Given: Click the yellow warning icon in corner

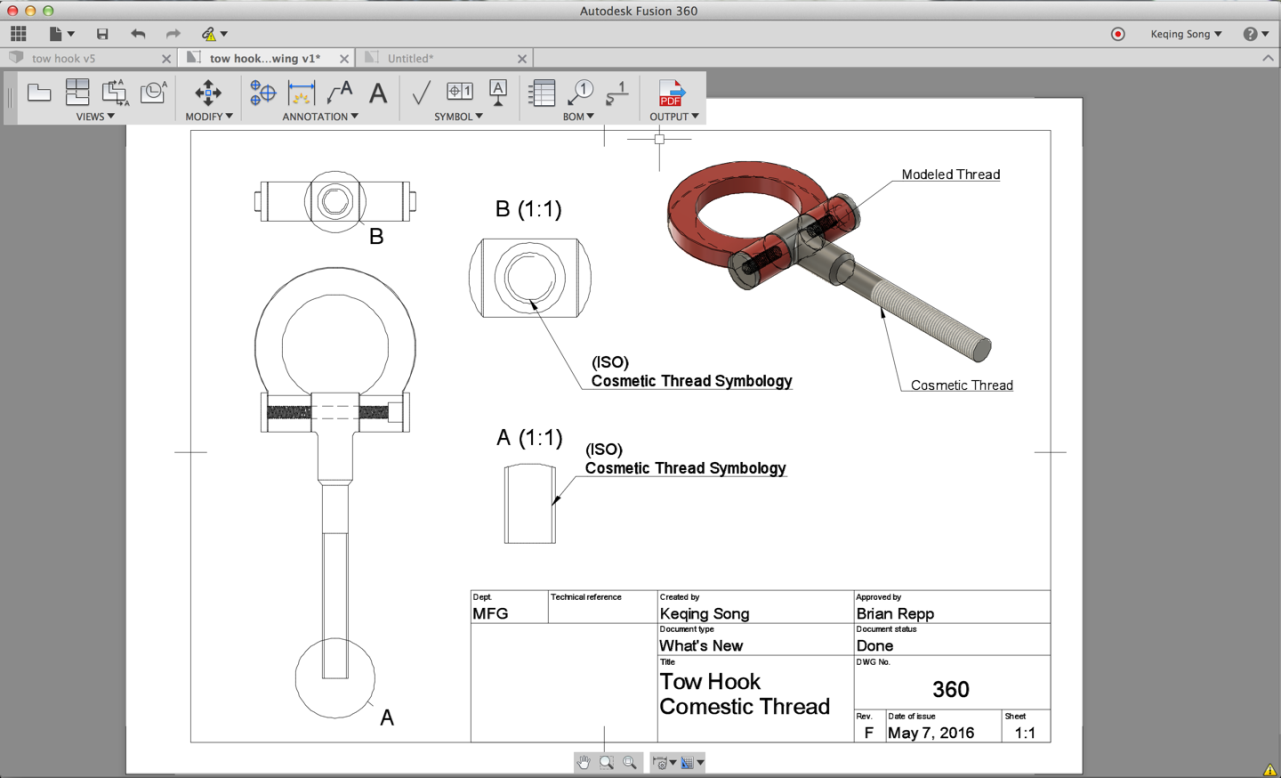Looking at the screenshot, I should click(1269, 769).
